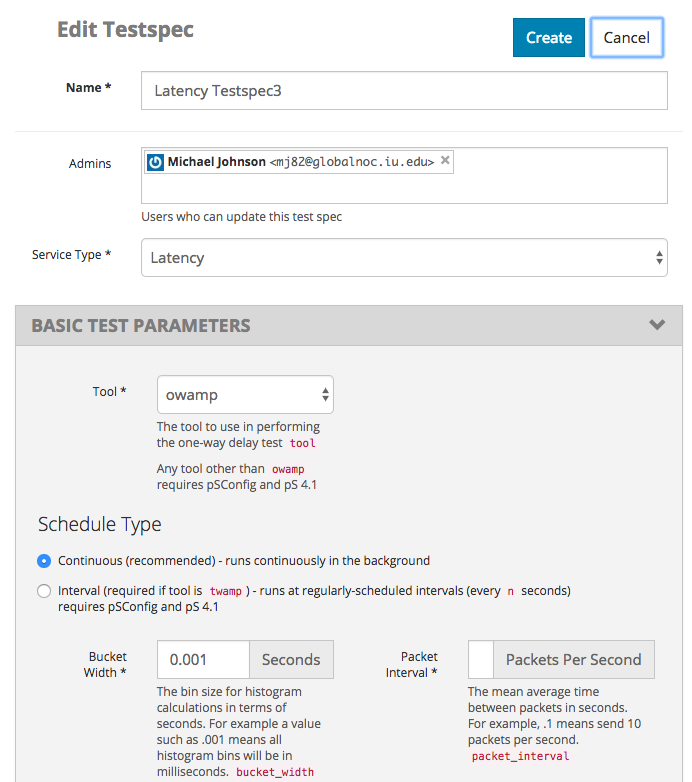Select the Interval schedule type radio
Image resolution: width=692 pixels, height=782 pixels.
44,591
